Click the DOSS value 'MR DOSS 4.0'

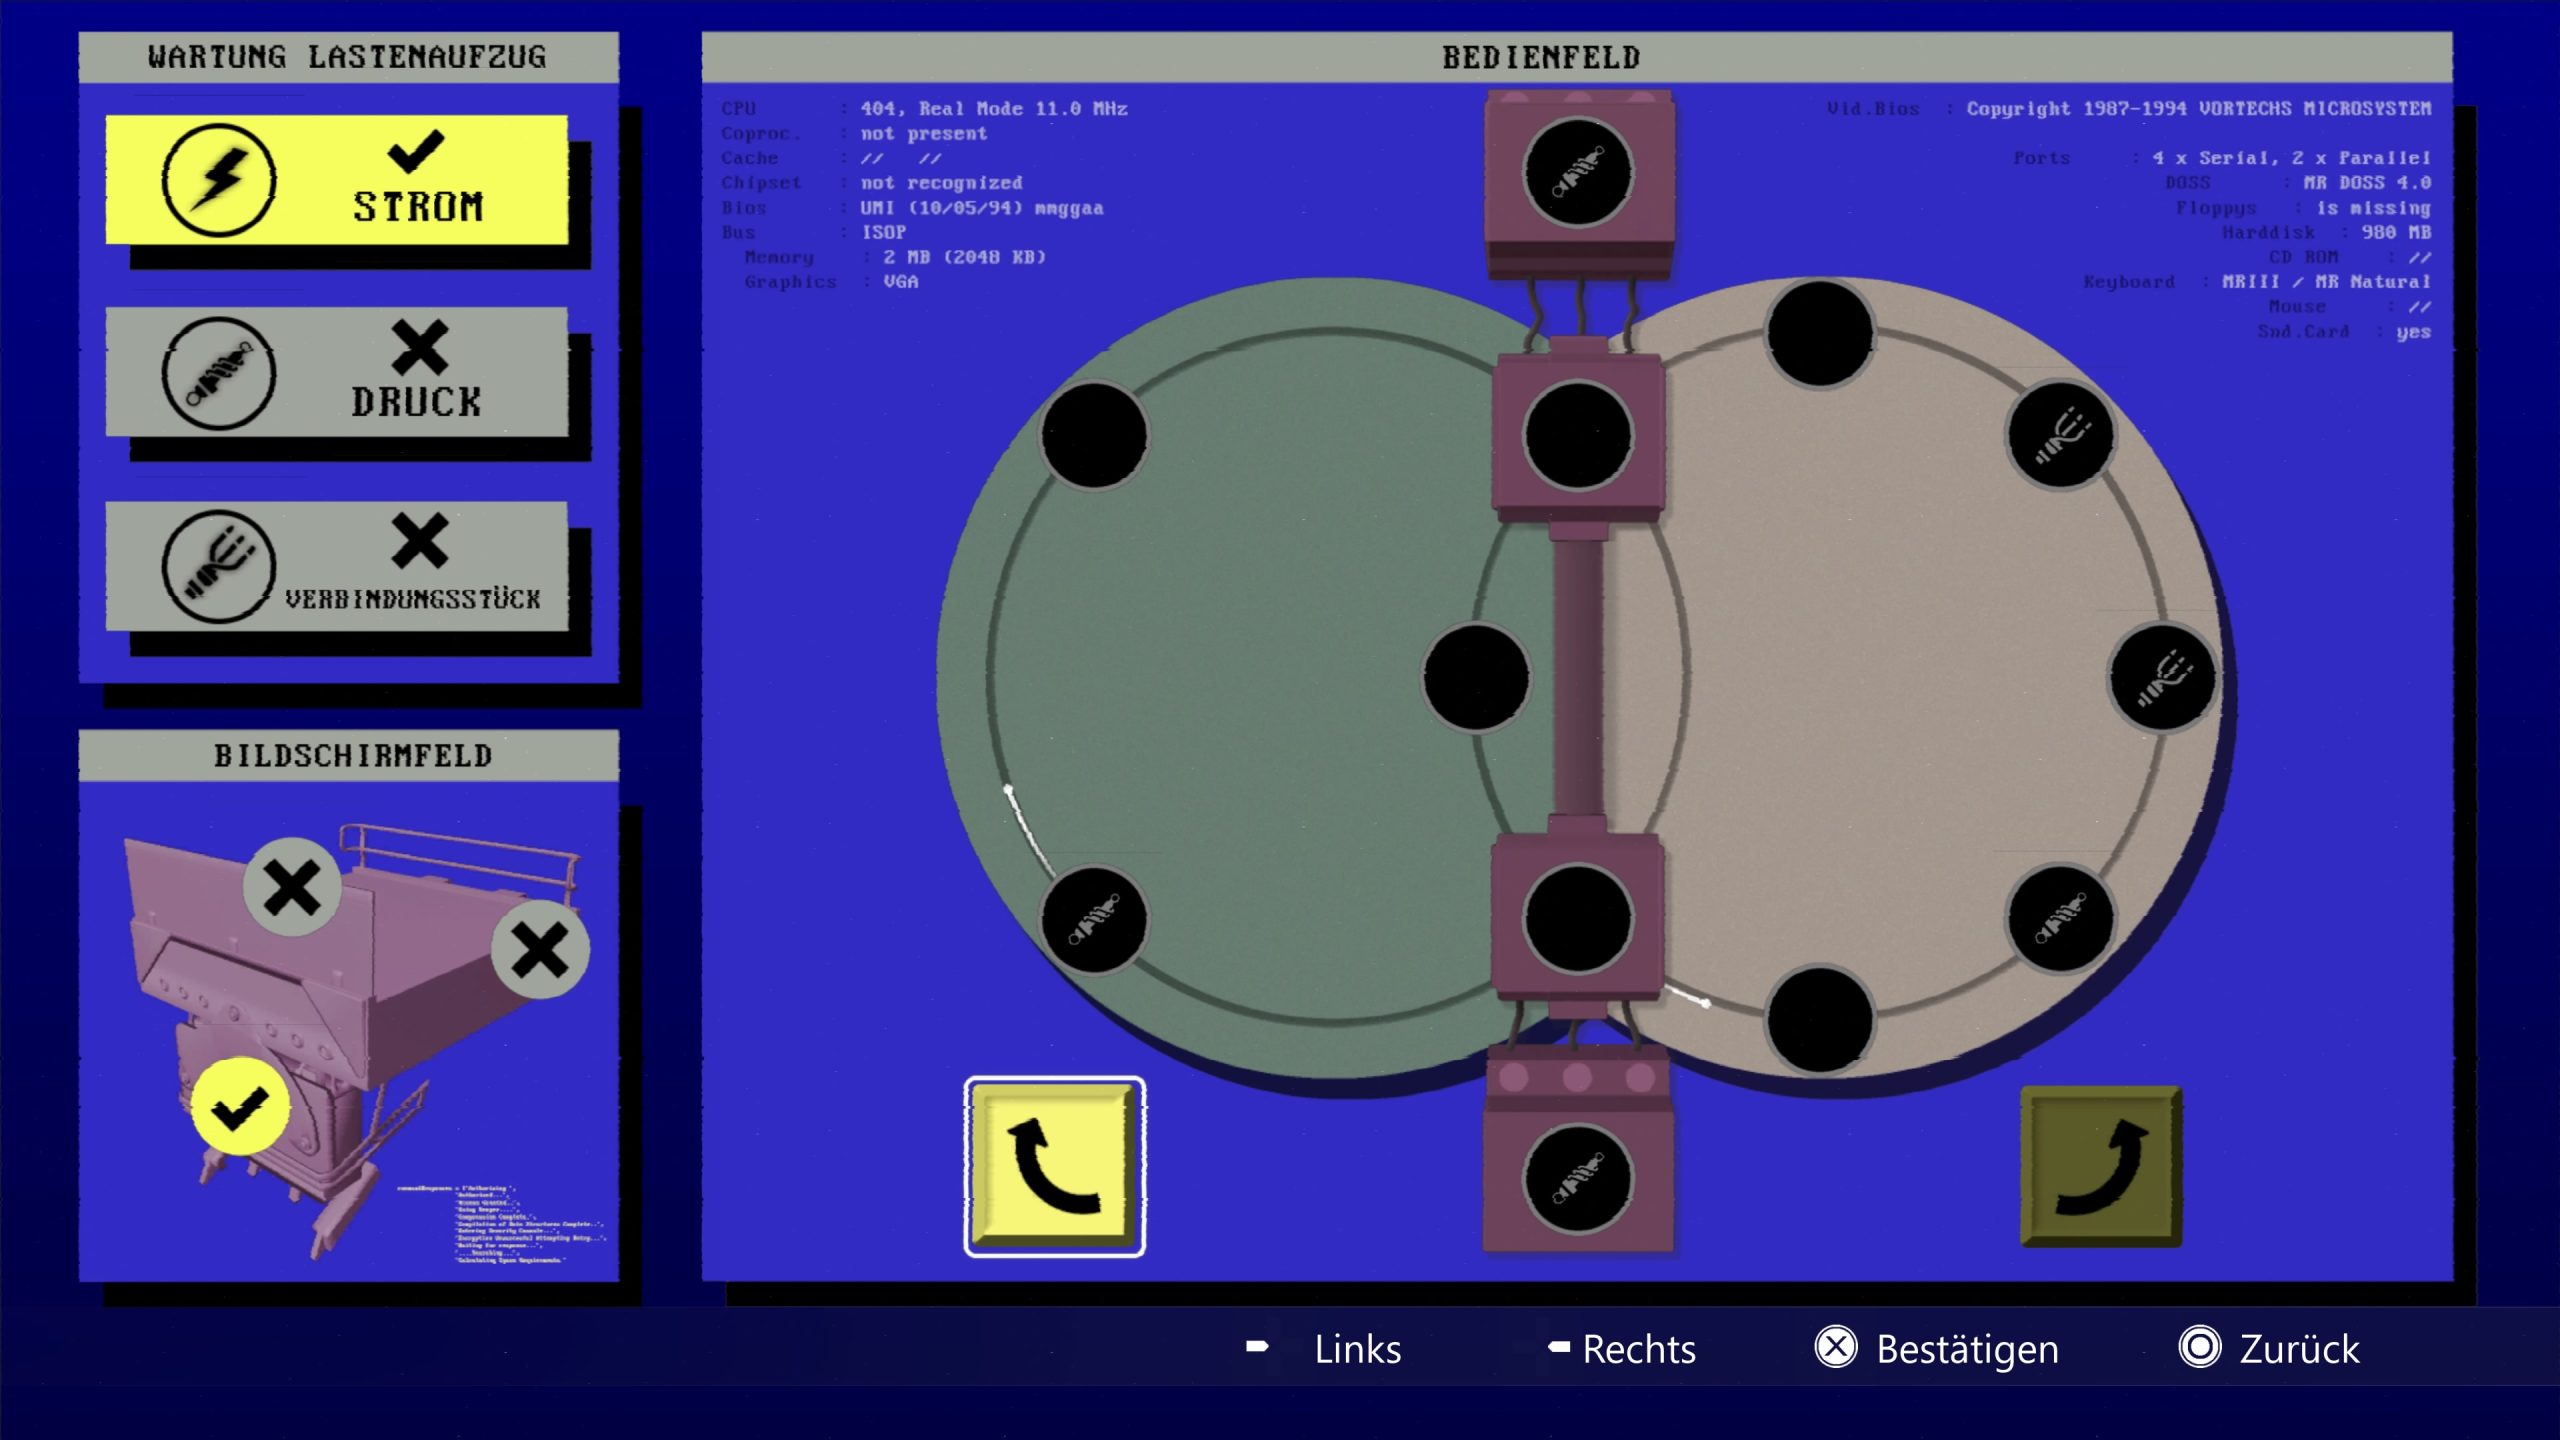[x=2367, y=183]
